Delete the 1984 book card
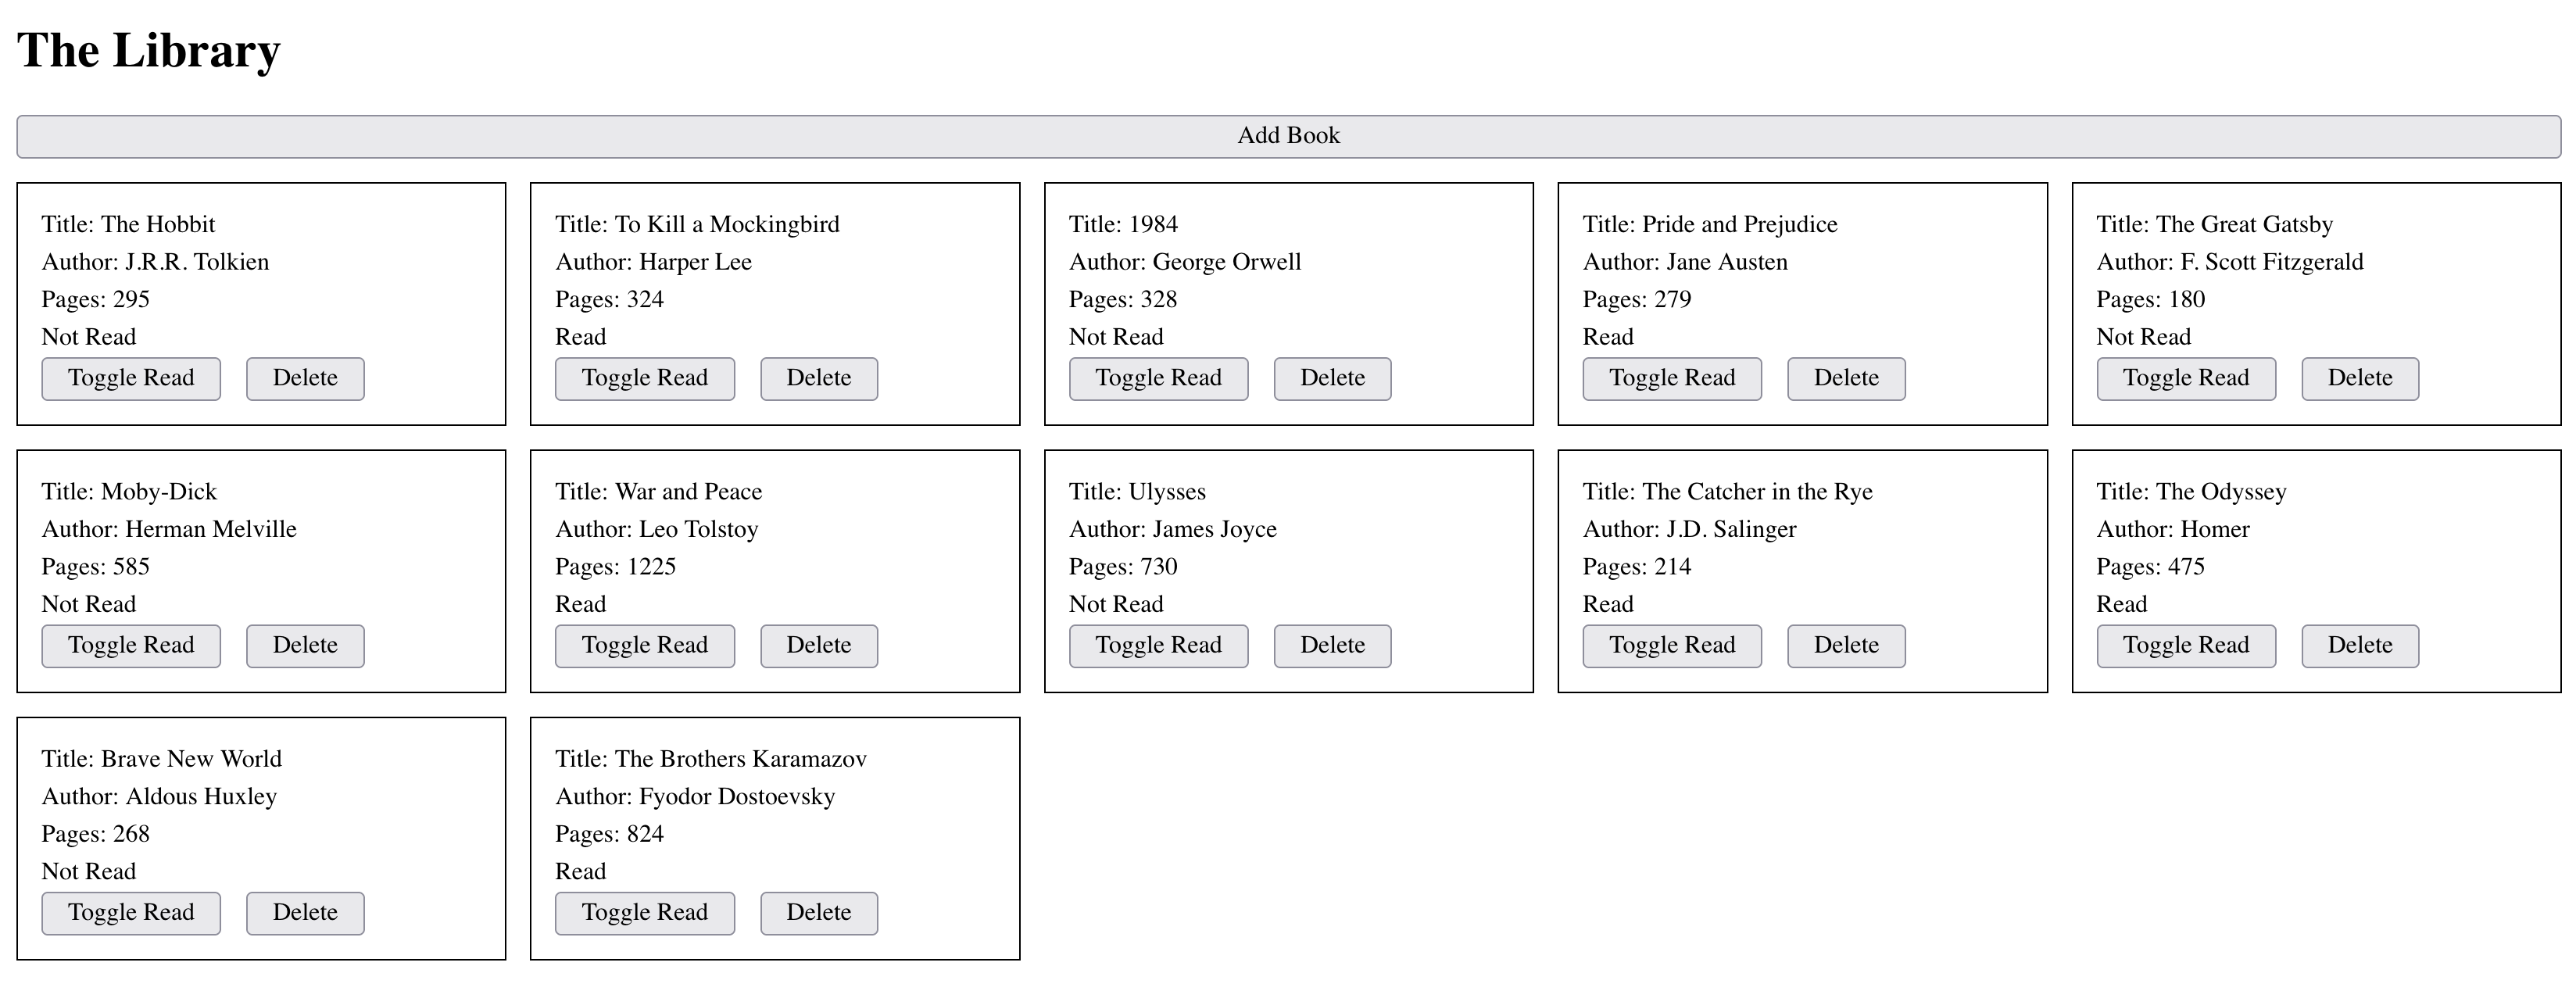Image resolution: width=2576 pixels, height=991 pixels. pos(1332,379)
